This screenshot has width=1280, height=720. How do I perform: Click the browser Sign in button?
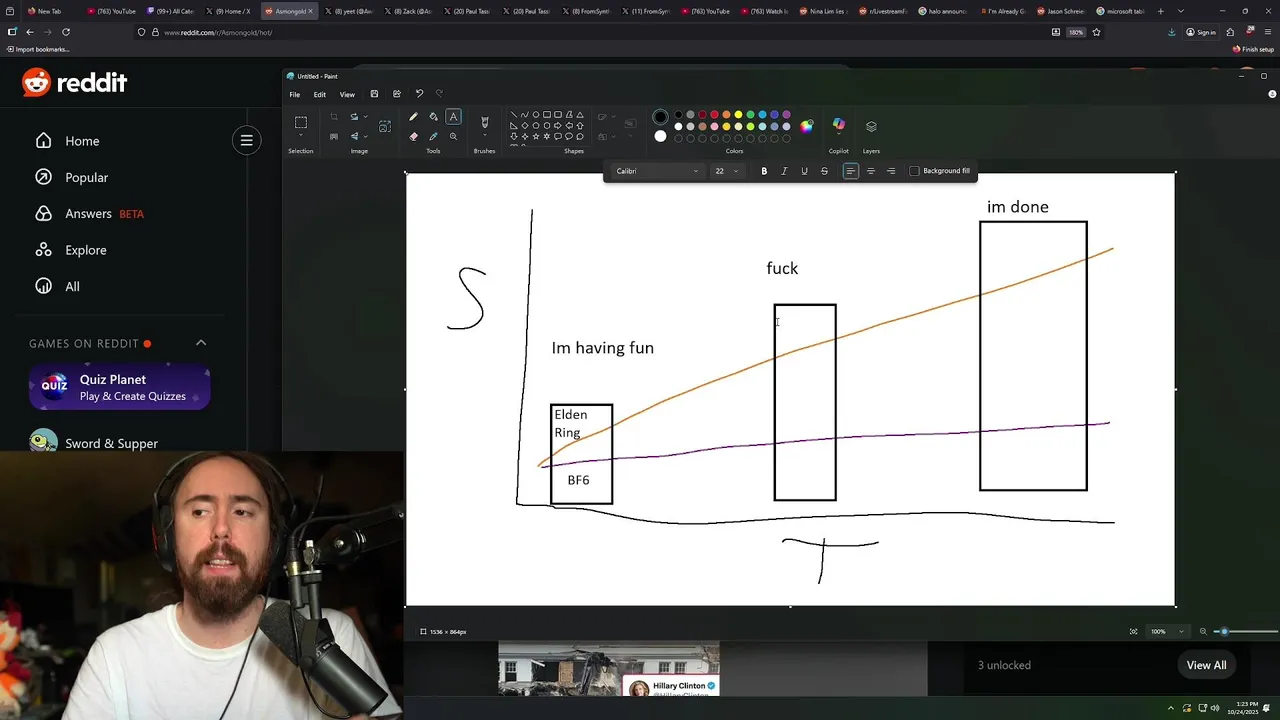1201,32
